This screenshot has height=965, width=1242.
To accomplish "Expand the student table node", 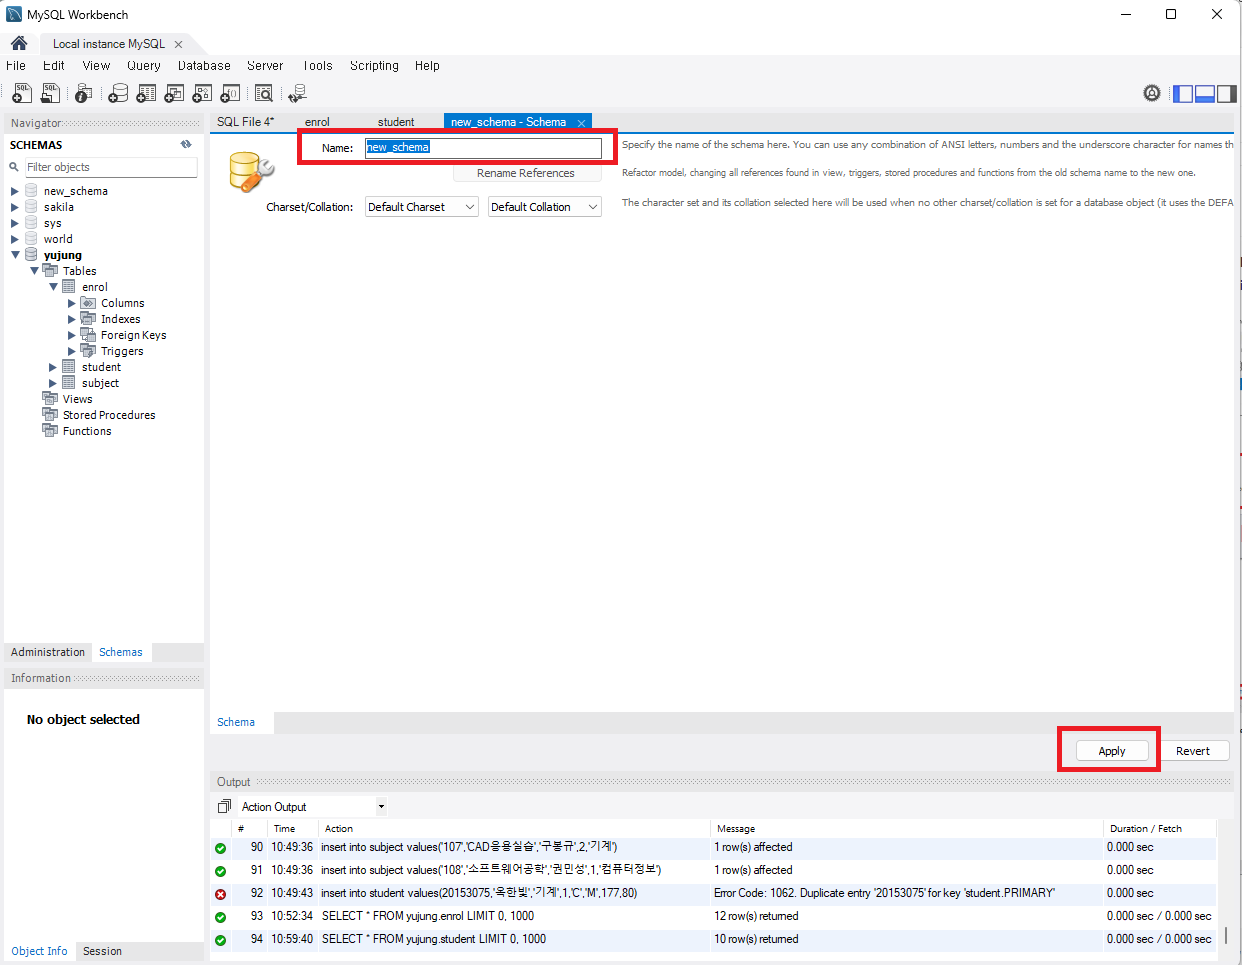I will 53,367.
